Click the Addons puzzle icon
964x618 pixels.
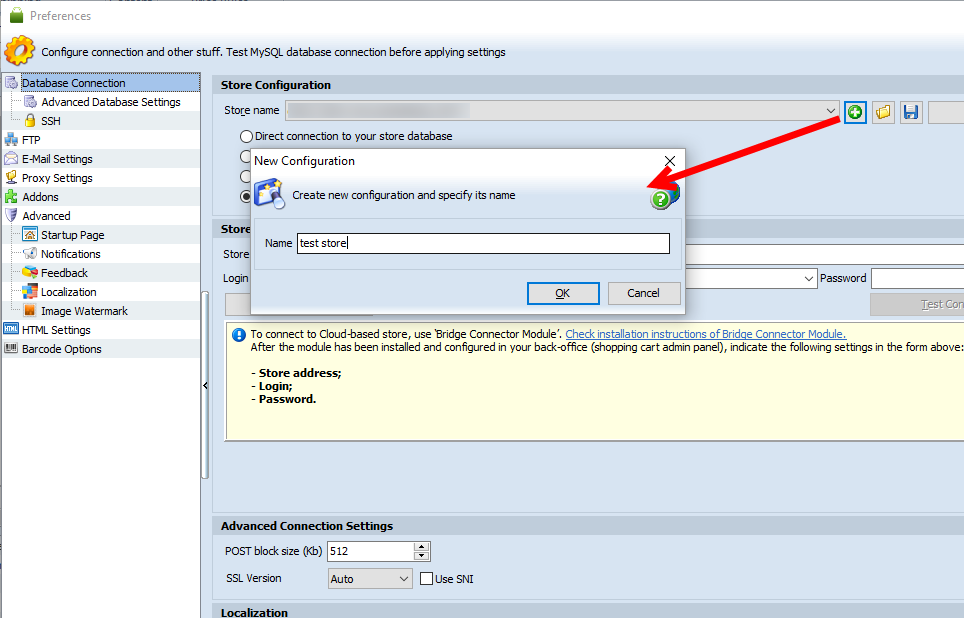(x=11, y=197)
